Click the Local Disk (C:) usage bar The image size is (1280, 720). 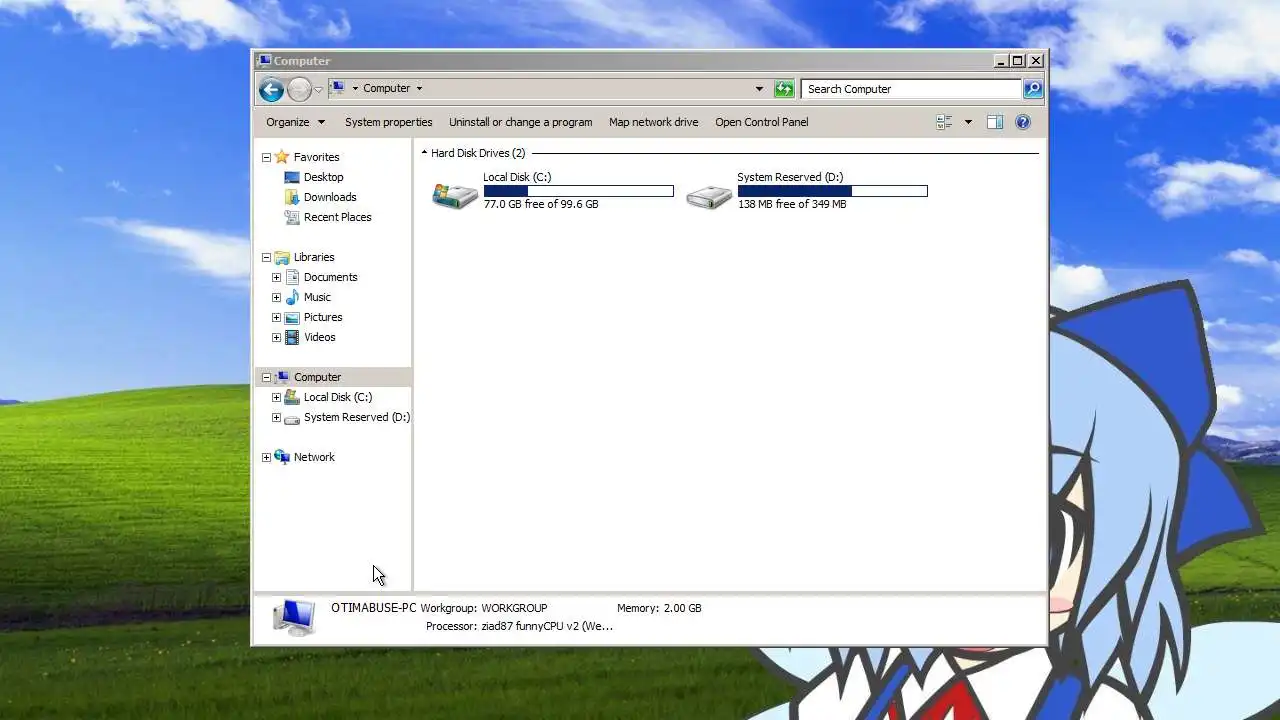click(x=578, y=191)
